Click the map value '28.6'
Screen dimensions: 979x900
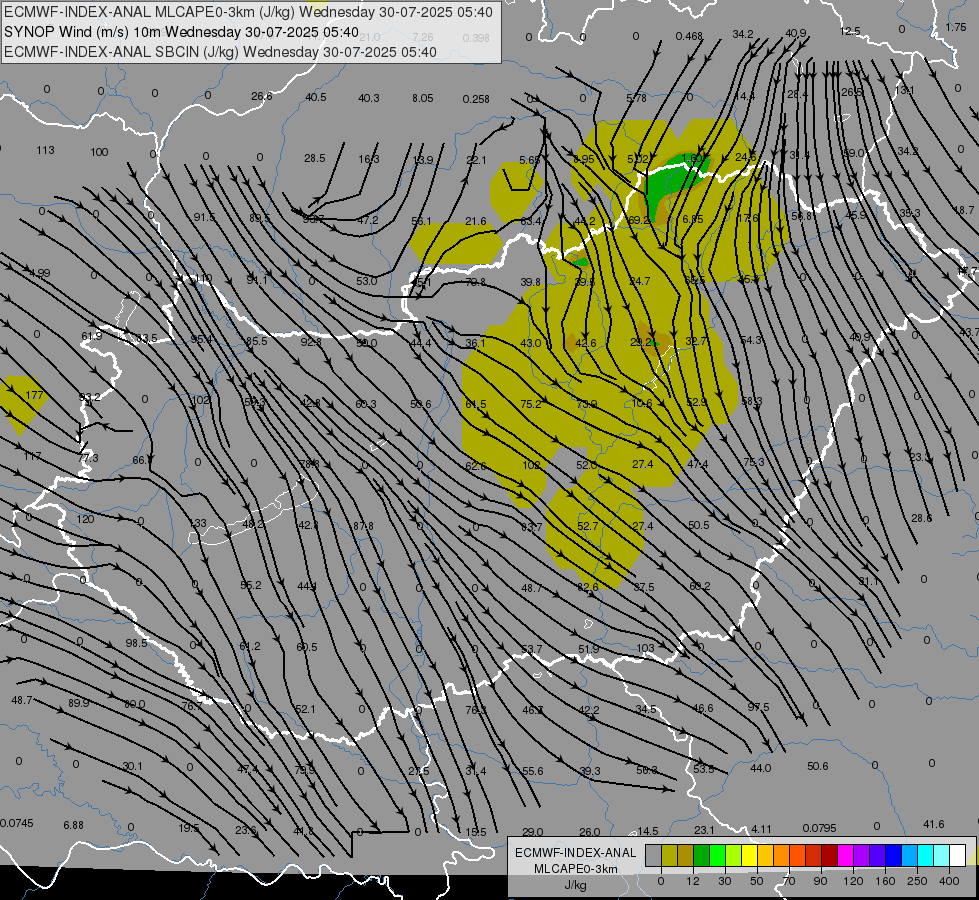(921, 518)
